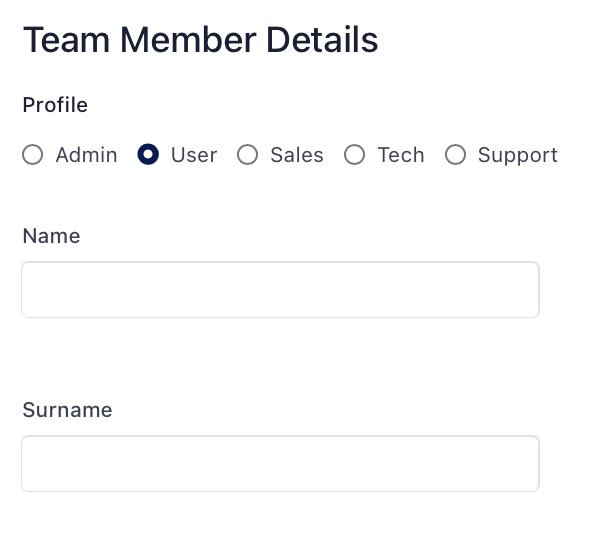Click the 'User' option label text
Image resolution: width=614 pixels, height=538 pixels.
(x=194, y=155)
